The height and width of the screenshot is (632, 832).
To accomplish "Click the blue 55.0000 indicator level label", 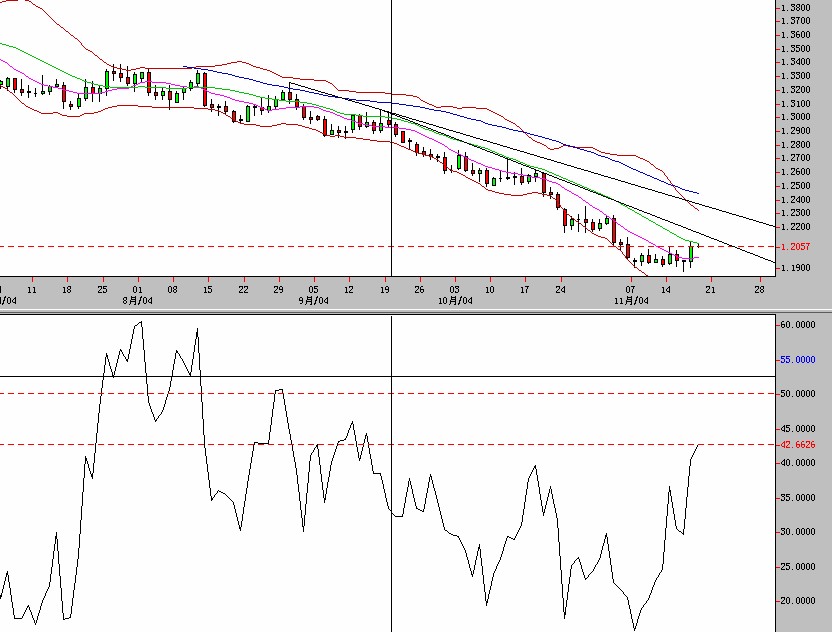I will [798, 359].
